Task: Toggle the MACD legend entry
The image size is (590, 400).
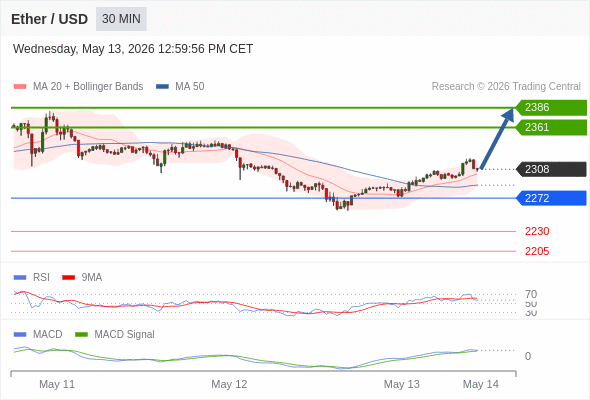Action: (38, 334)
